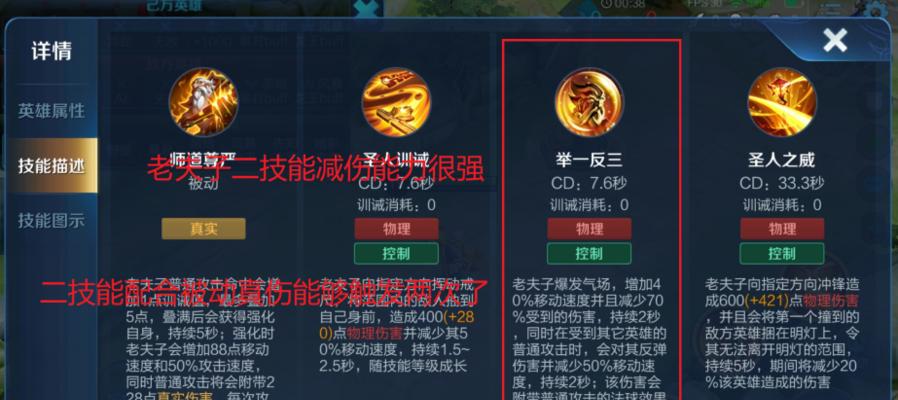Click 控制 tag under 举一反三
898x400 pixels.
coord(589,253)
